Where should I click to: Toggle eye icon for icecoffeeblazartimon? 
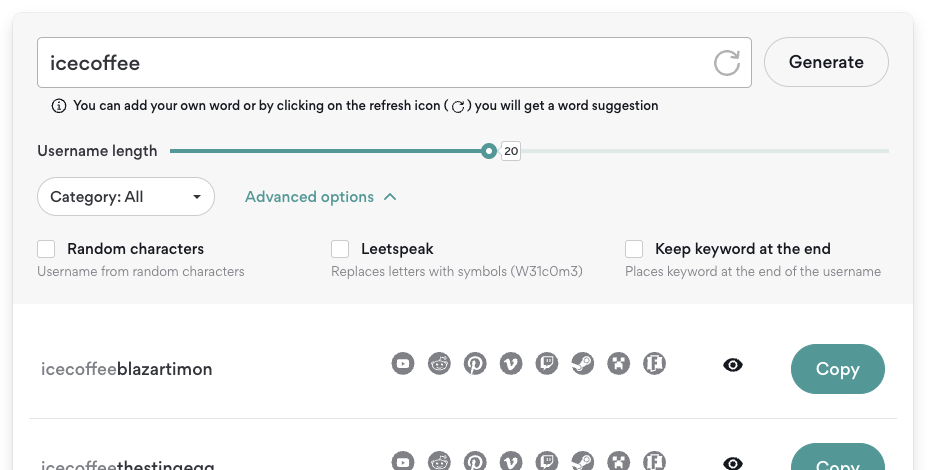pos(733,366)
